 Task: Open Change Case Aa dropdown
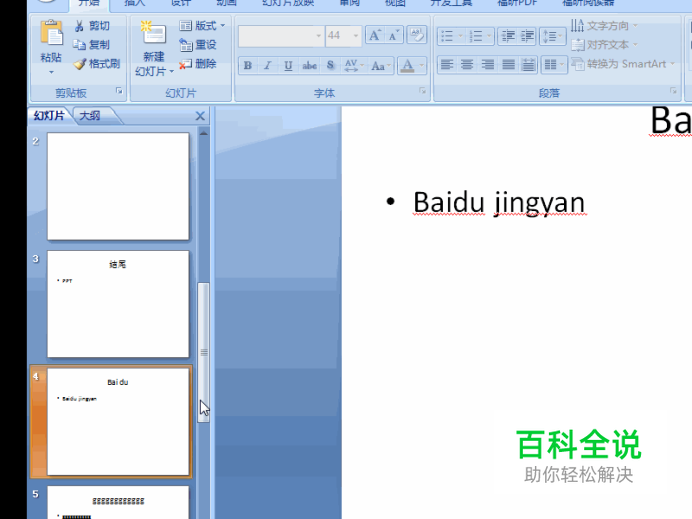[x=381, y=66]
